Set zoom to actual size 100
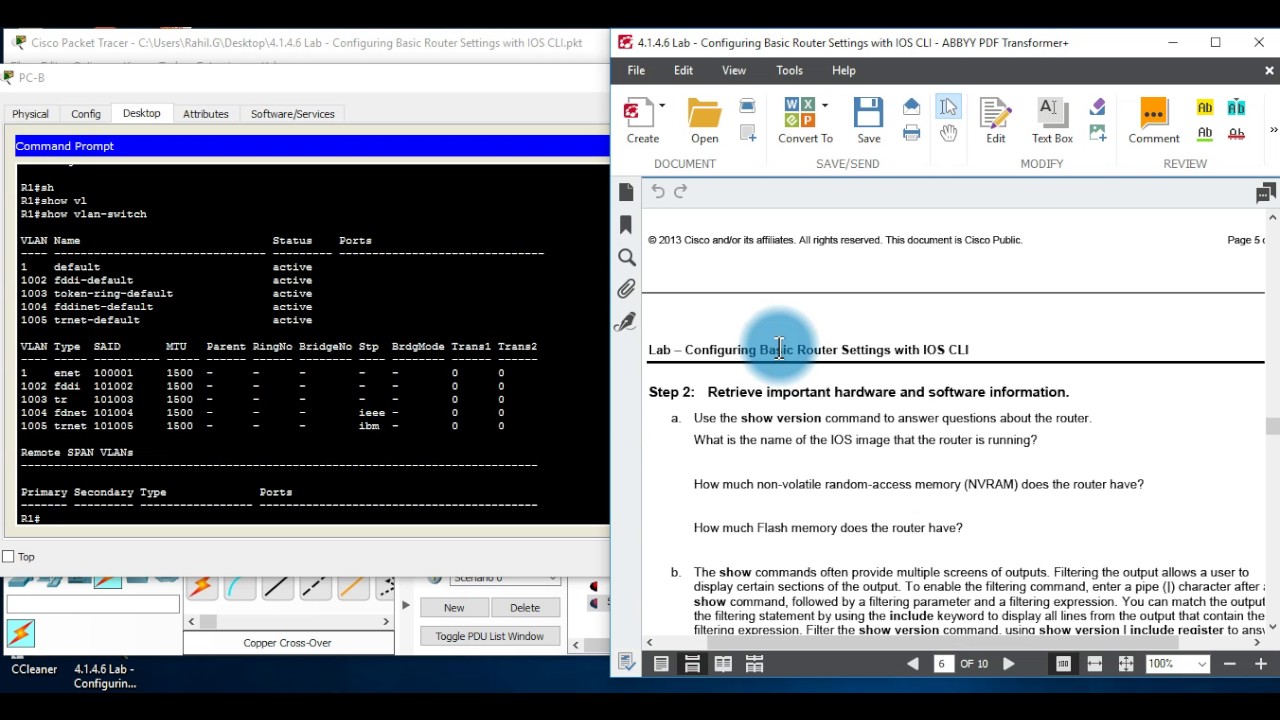The width and height of the screenshot is (1280, 720). (x=1063, y=663)
